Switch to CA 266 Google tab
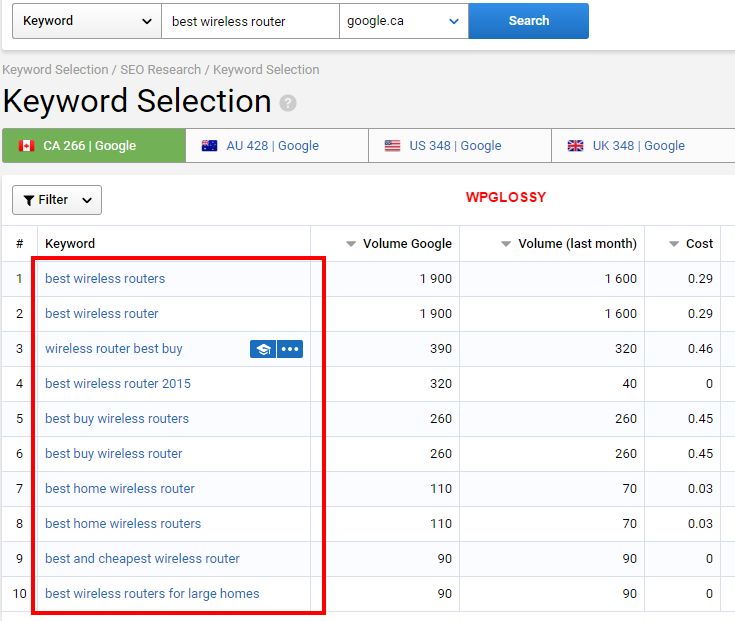The height and width of the screenshot is (621, 735). [94, 146]
